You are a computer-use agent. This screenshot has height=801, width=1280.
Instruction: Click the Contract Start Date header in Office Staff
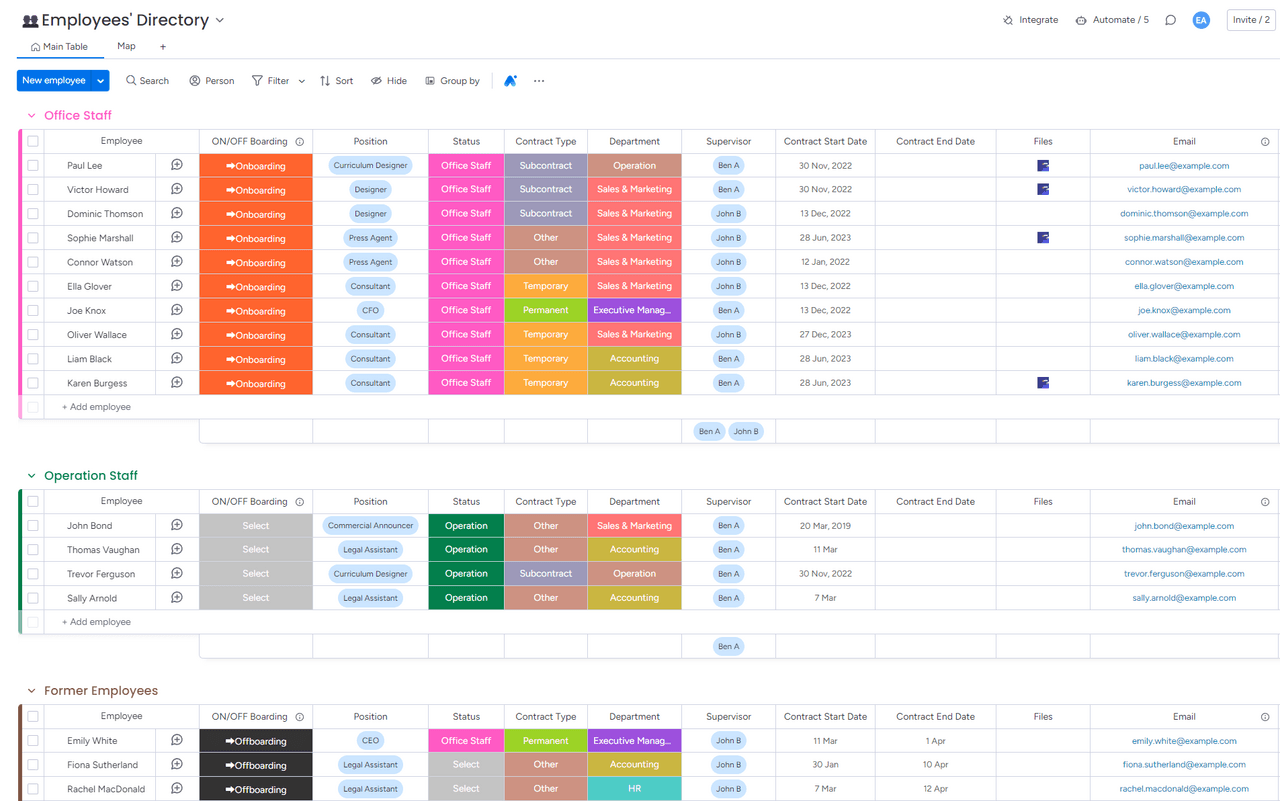(825, 142)
